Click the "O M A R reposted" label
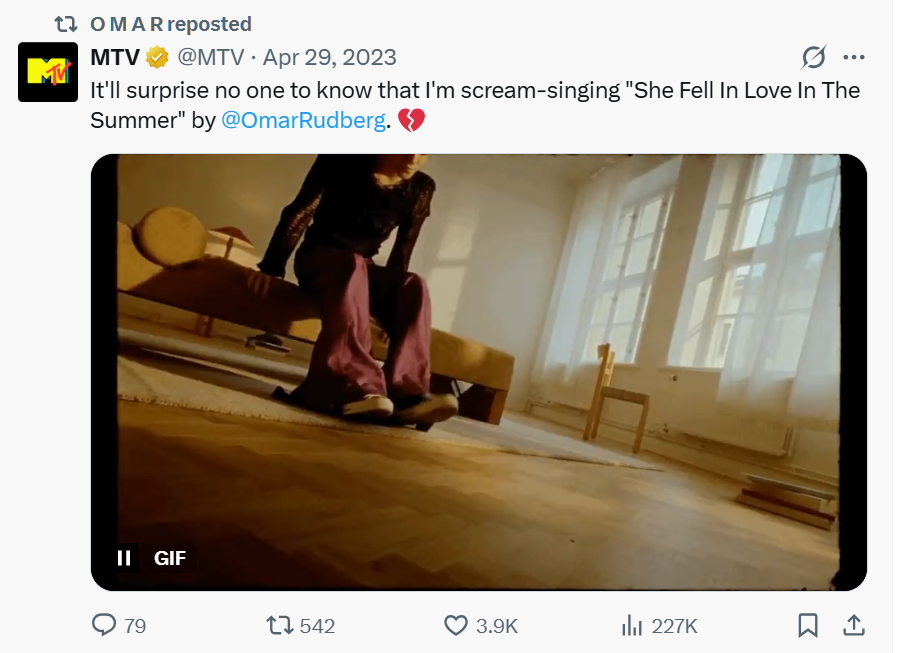 pyautogui.click(x=170, y=24)
